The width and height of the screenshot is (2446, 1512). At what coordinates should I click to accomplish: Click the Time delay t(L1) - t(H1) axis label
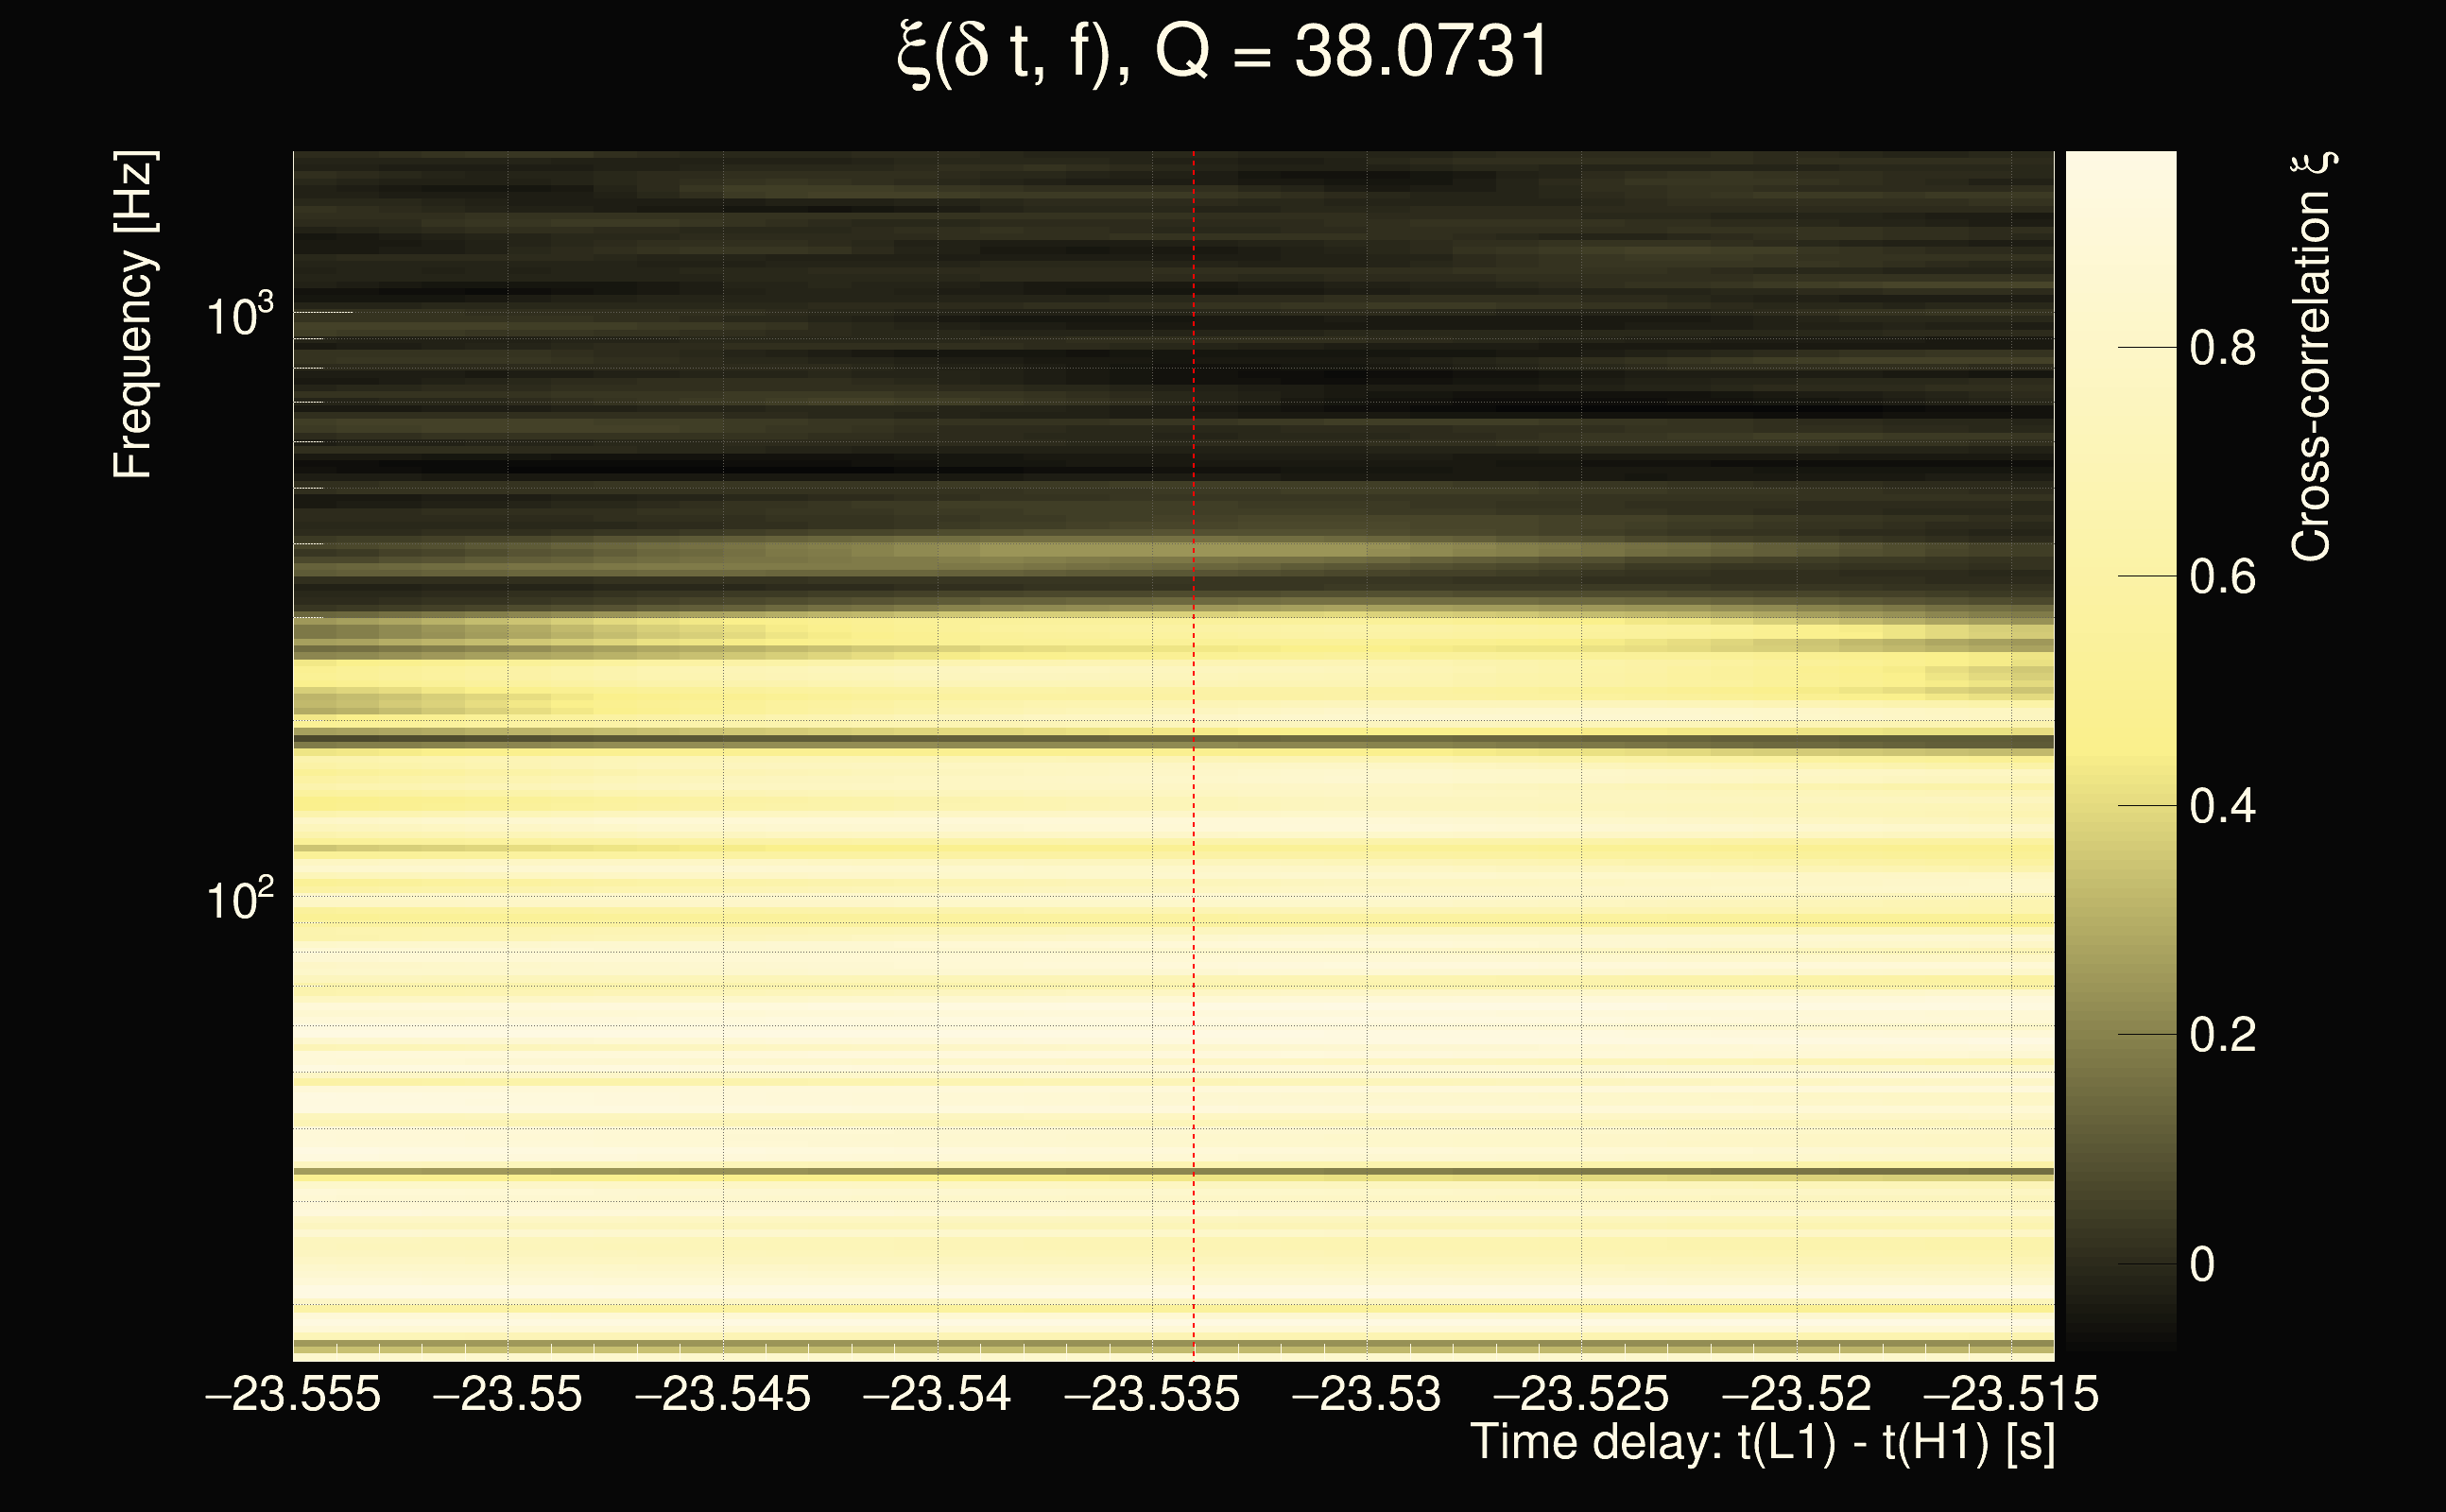[1762, 1442]
